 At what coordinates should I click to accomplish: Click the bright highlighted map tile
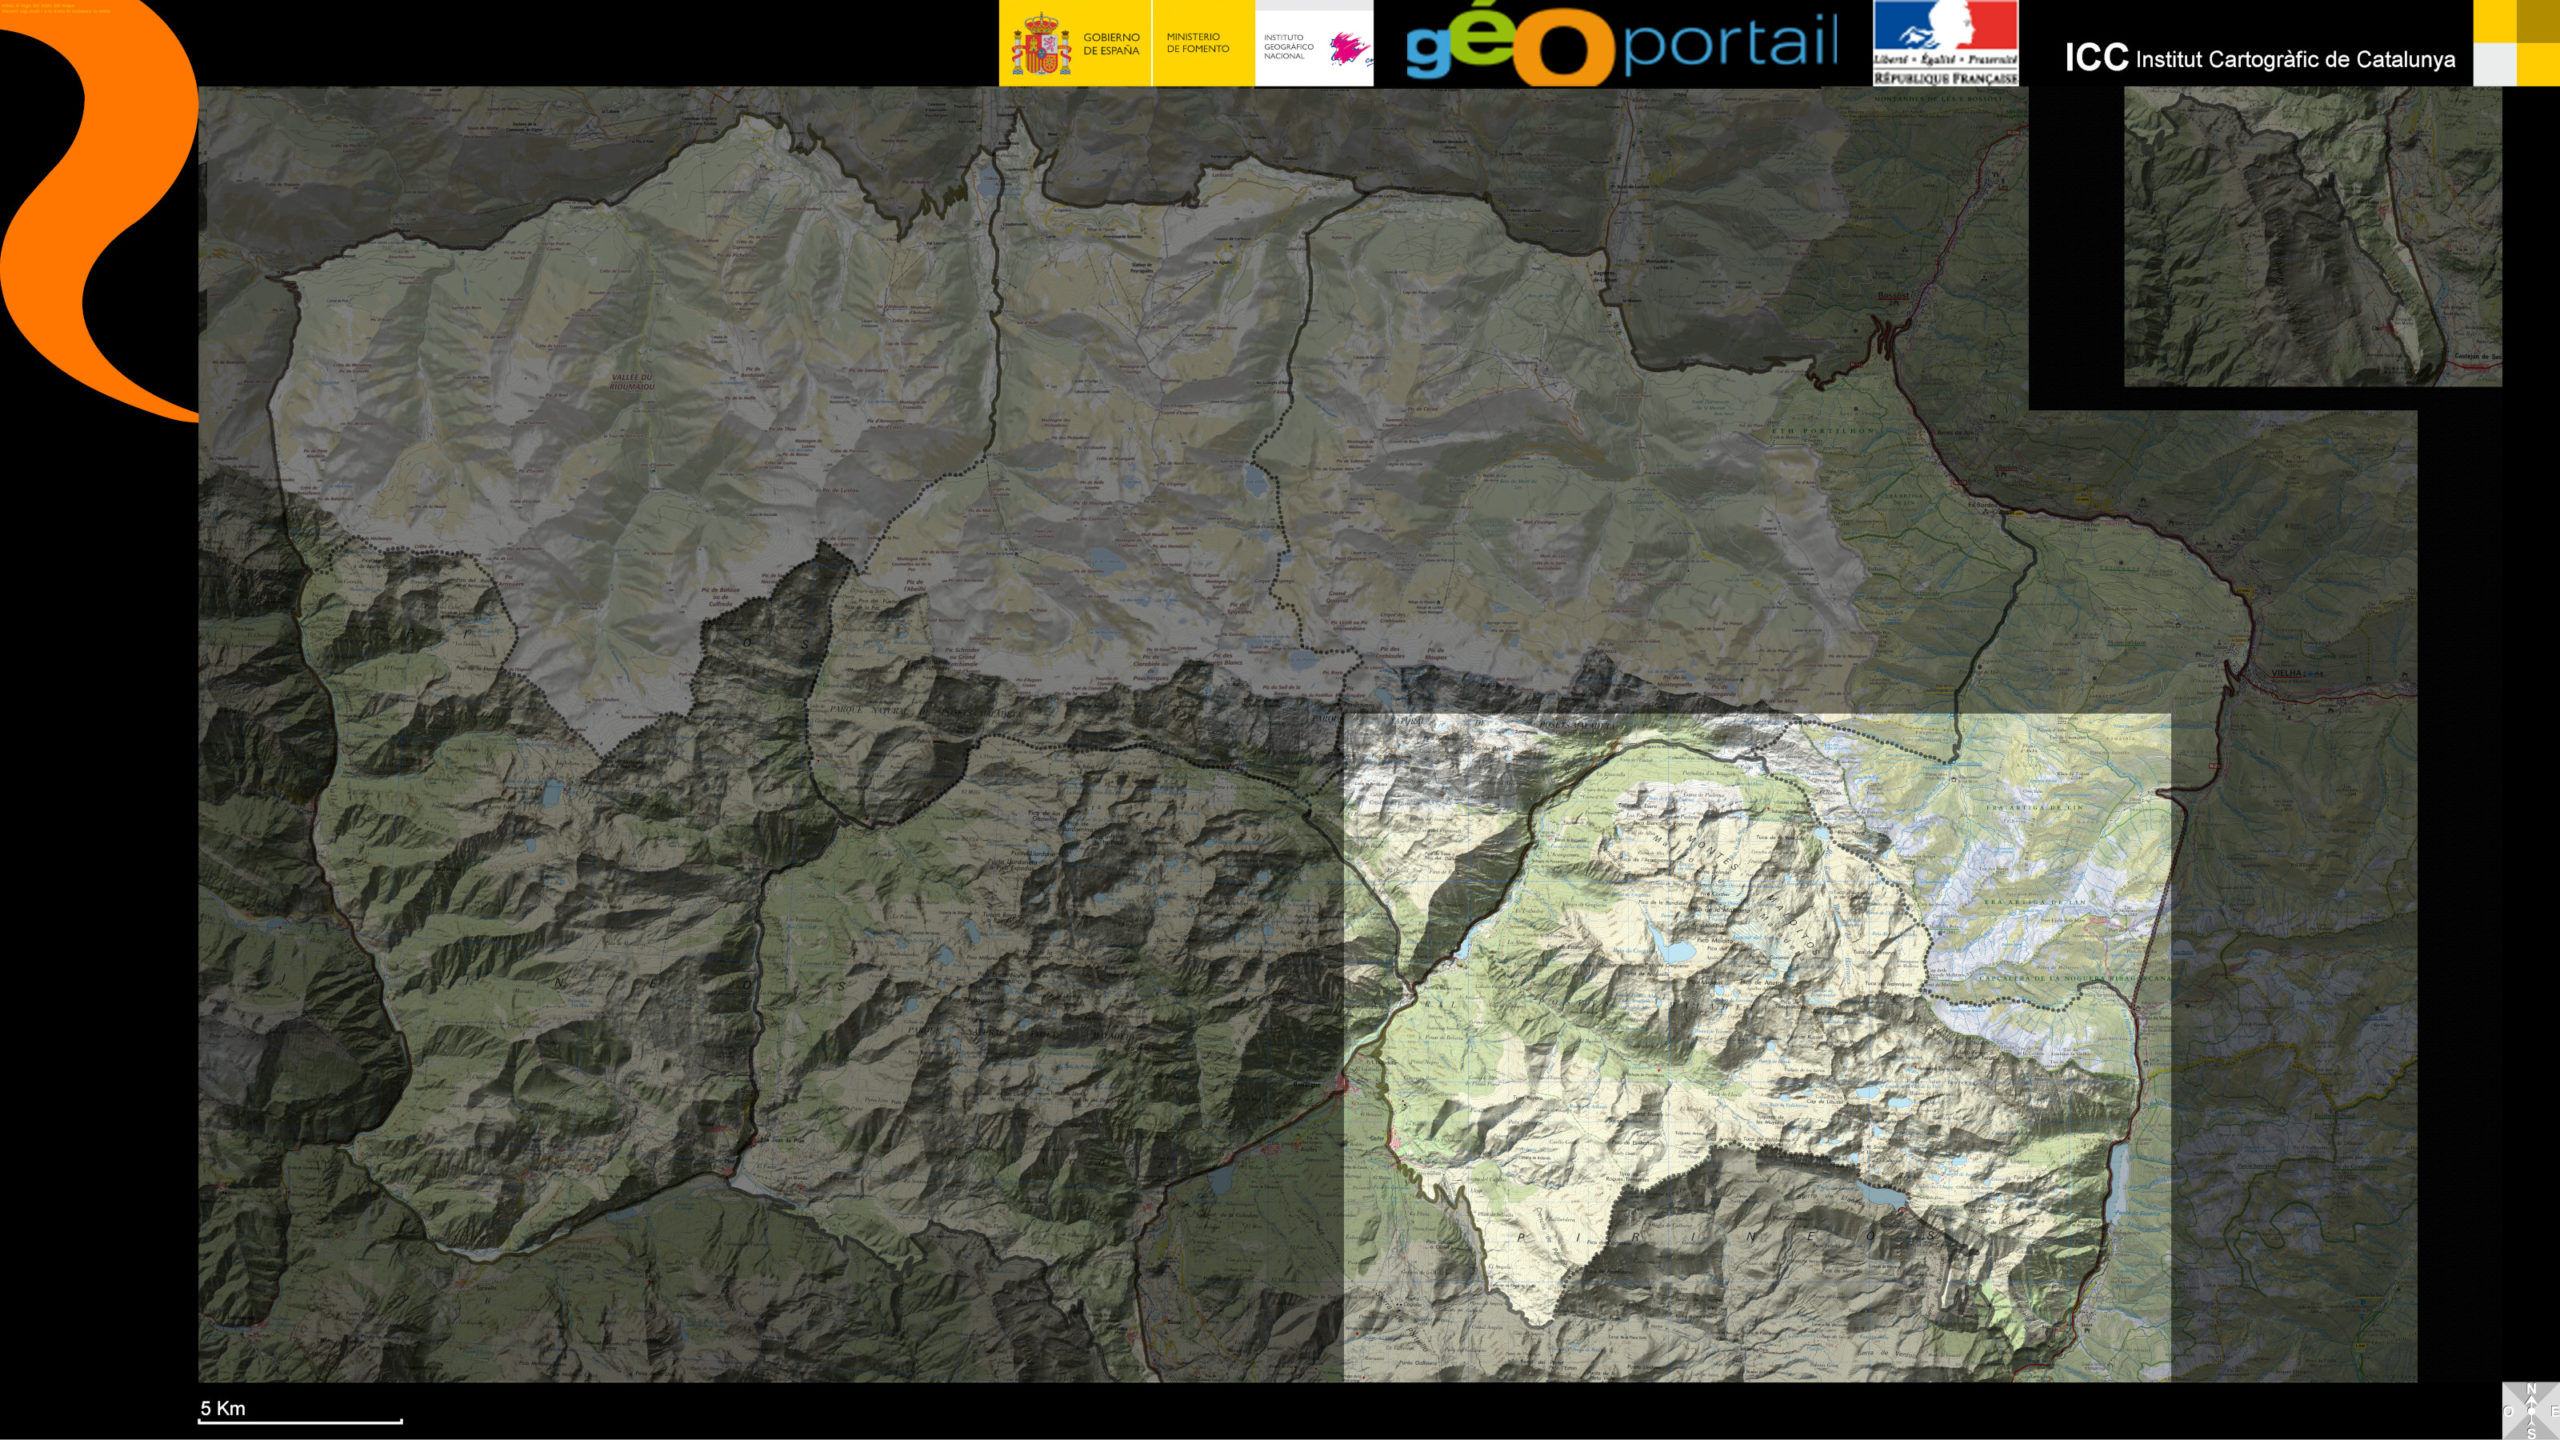point(1756,1046)
